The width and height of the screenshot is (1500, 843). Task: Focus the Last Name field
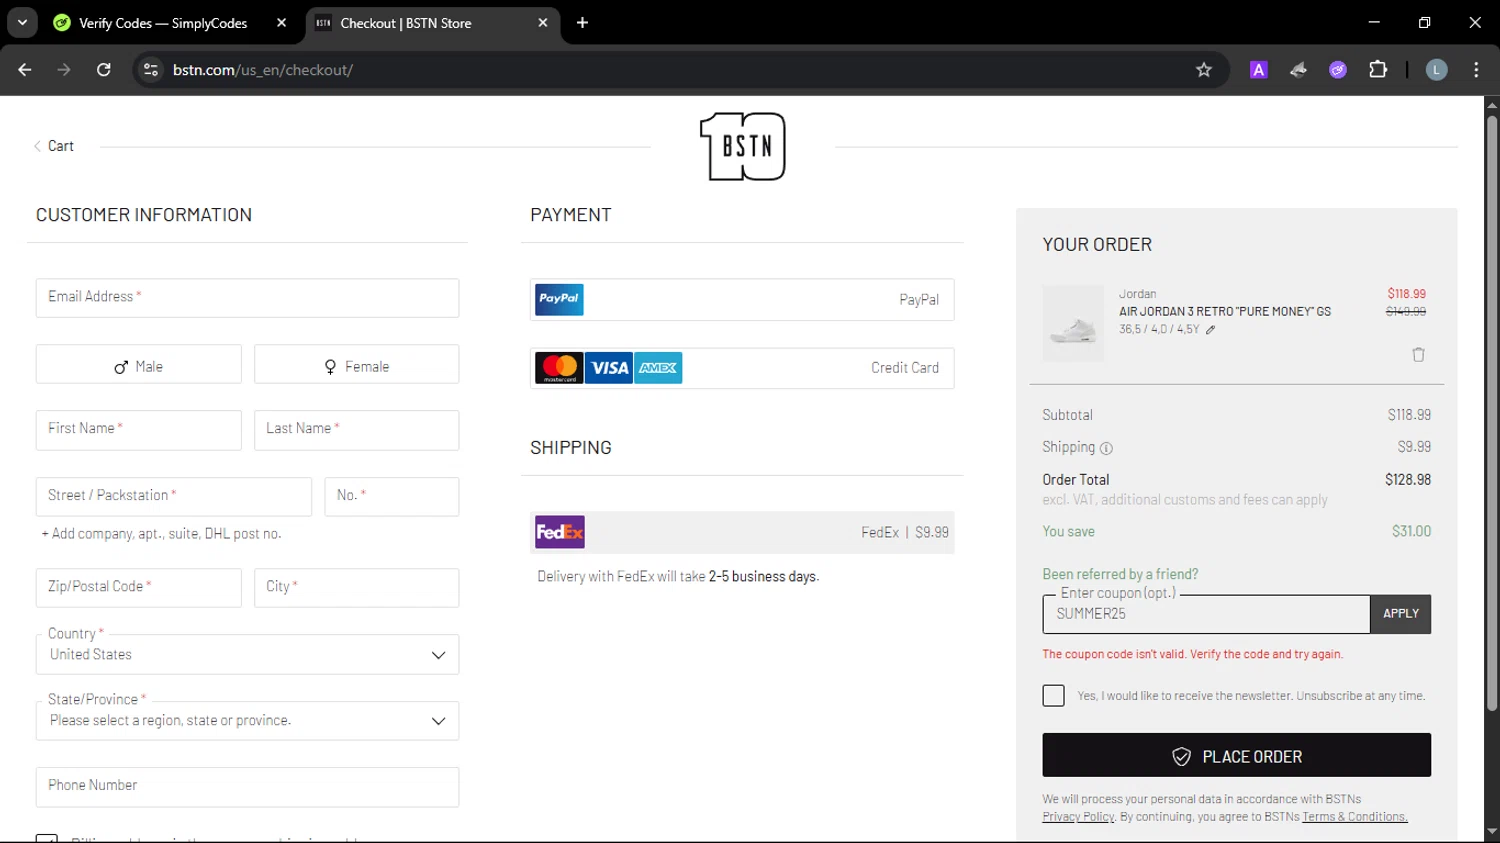click(x=356, y=430)
